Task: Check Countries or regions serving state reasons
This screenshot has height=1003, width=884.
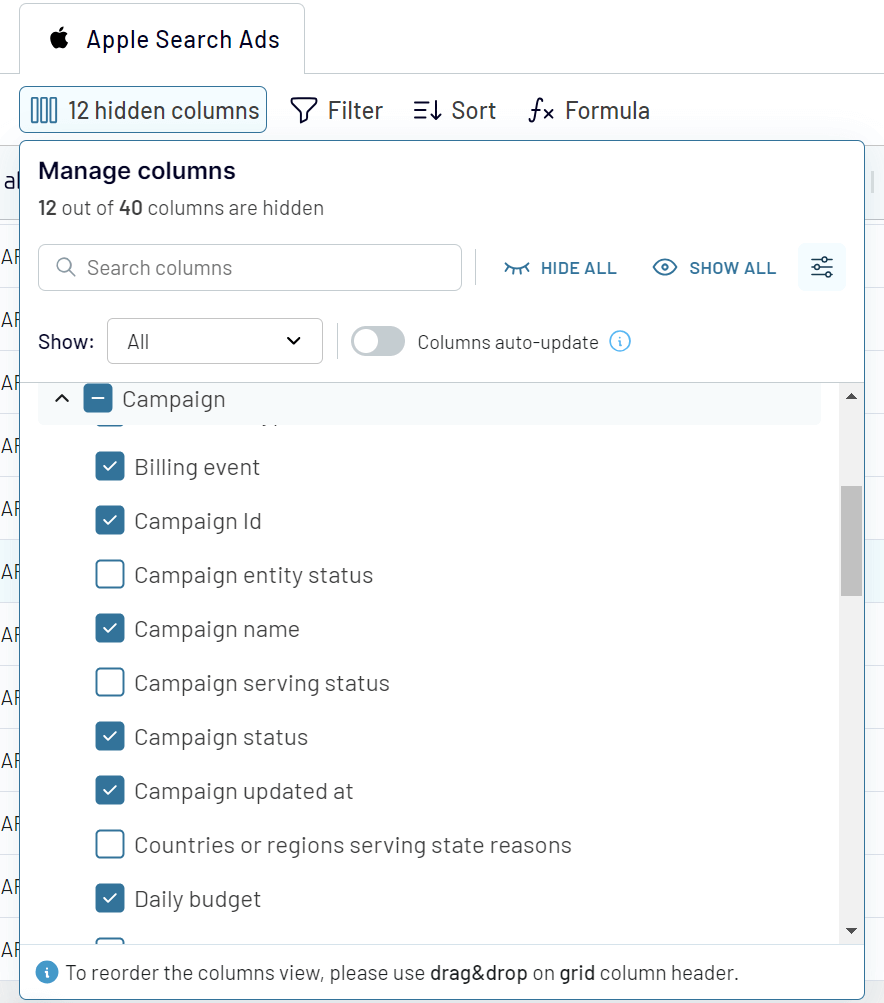Action: pyautogui.click(x=110, y=844)
